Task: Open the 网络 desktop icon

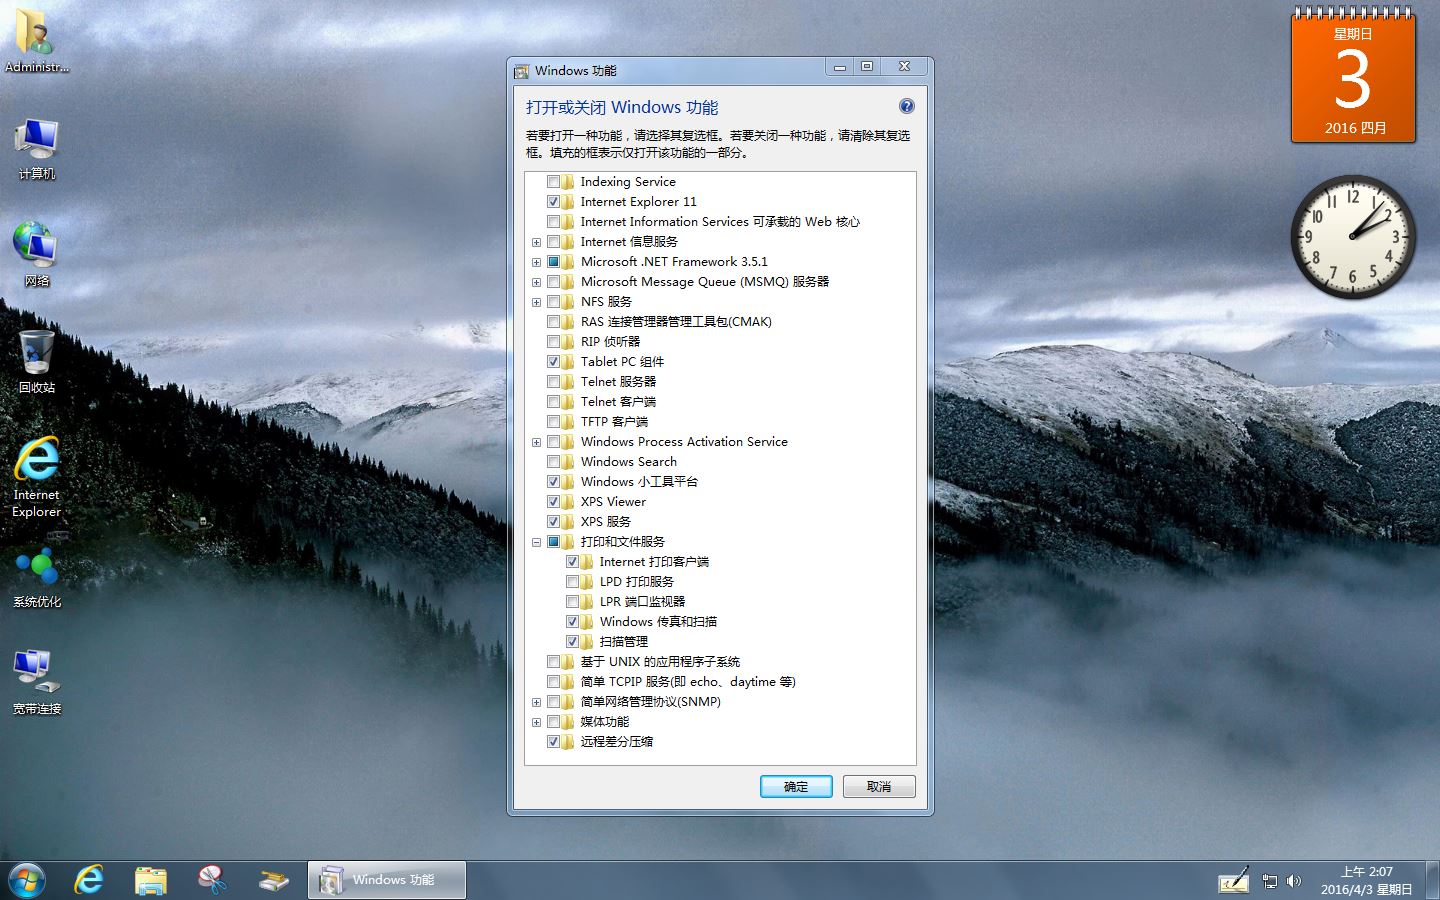Action: pyautogui.click(x=36, y=254)
